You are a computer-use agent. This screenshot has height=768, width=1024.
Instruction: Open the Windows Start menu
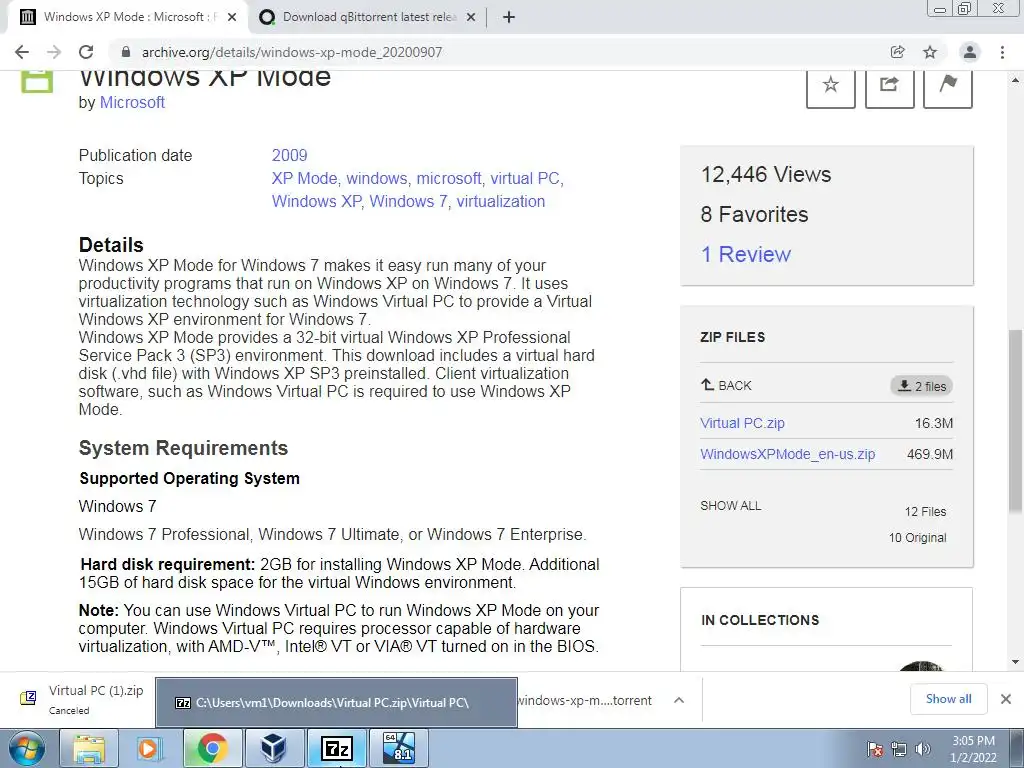tap(26, 748)
